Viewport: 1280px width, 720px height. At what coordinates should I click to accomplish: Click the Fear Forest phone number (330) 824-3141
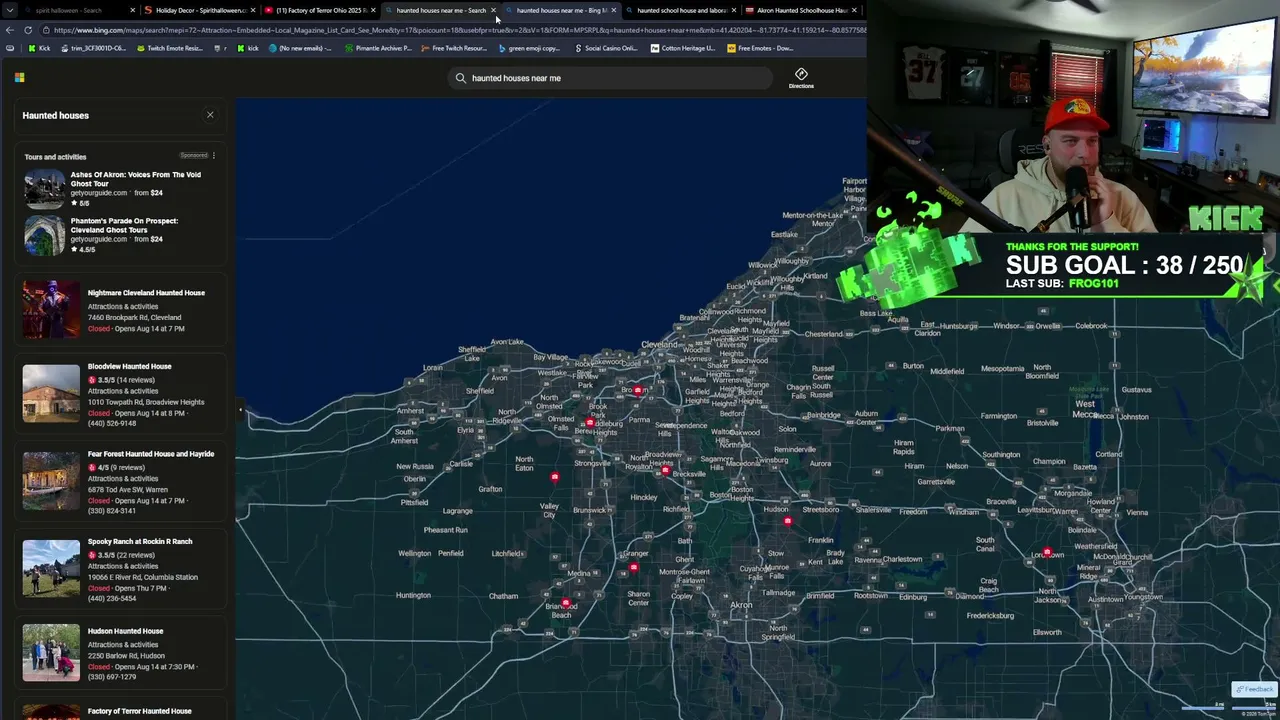tap(112, 511)
